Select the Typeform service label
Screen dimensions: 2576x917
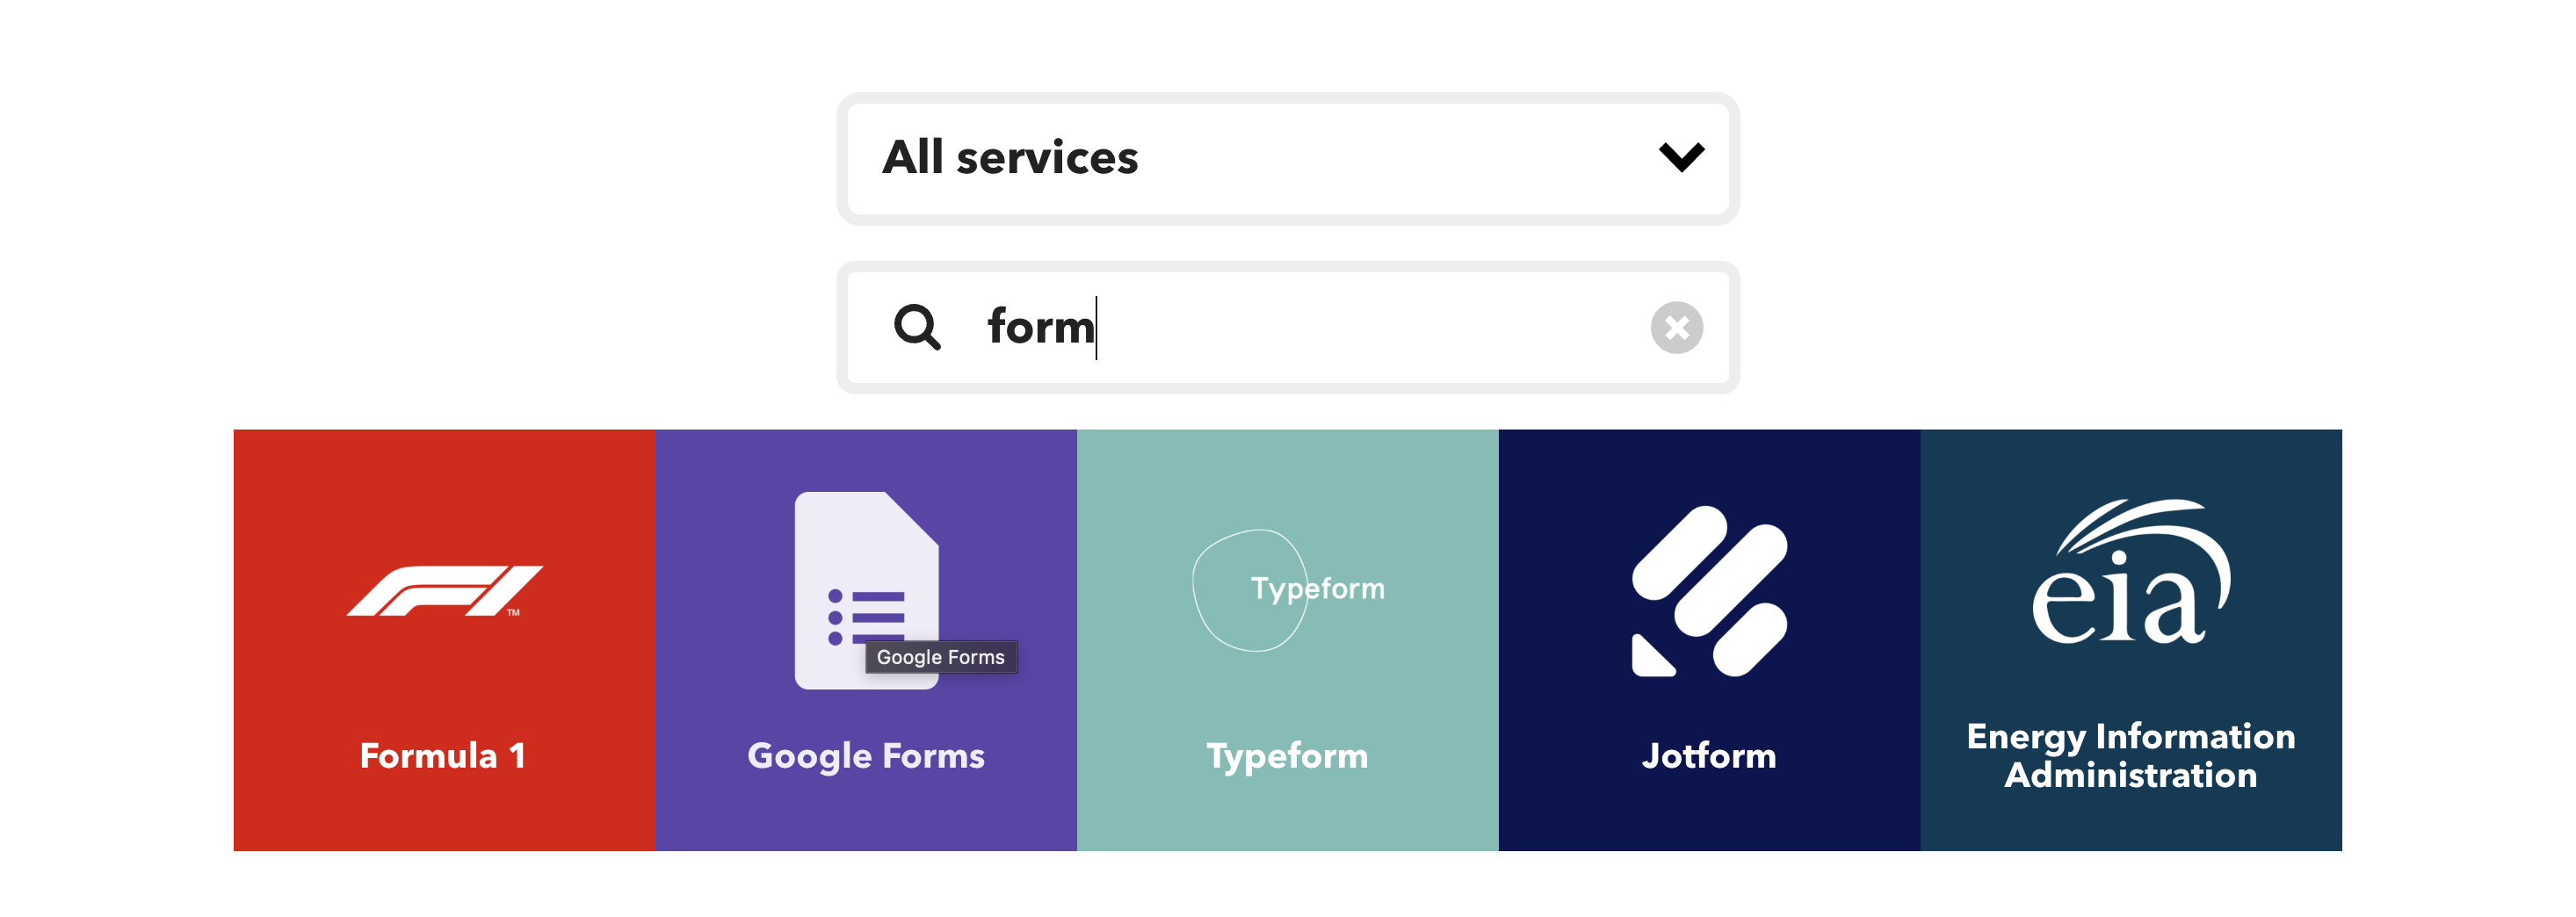click(1287, 756)
